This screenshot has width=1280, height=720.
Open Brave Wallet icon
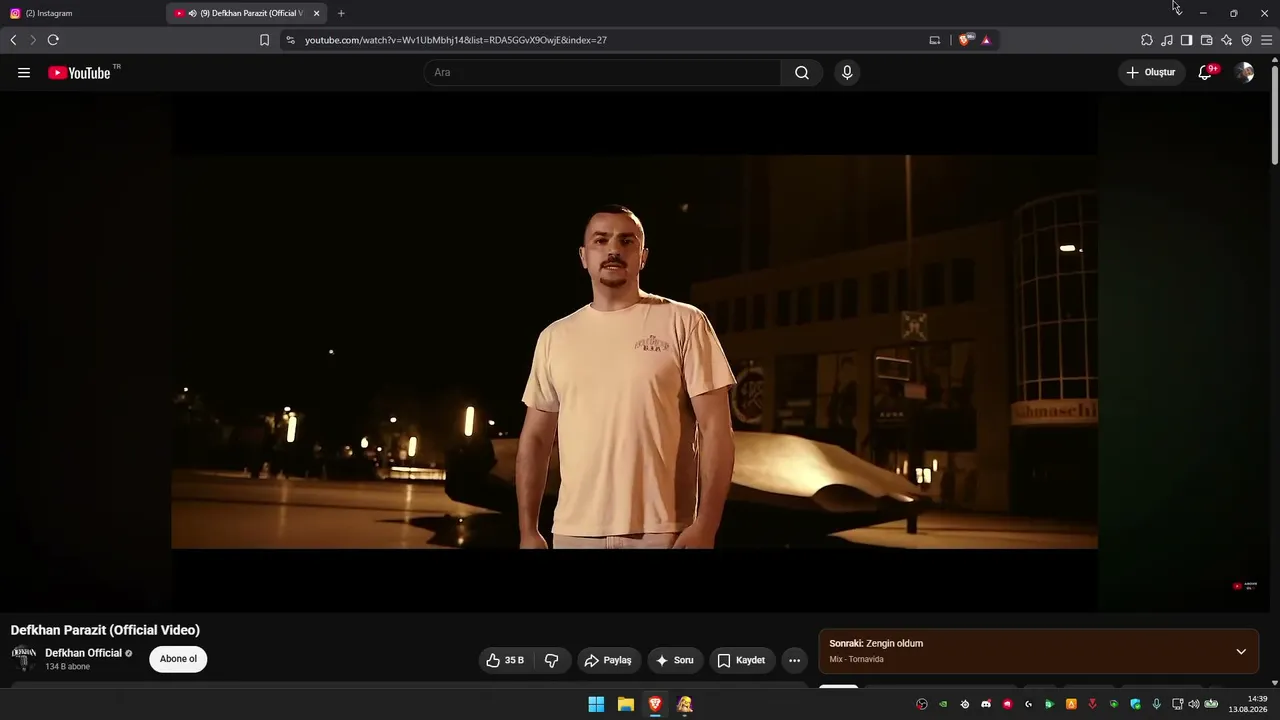point(1206,40)
